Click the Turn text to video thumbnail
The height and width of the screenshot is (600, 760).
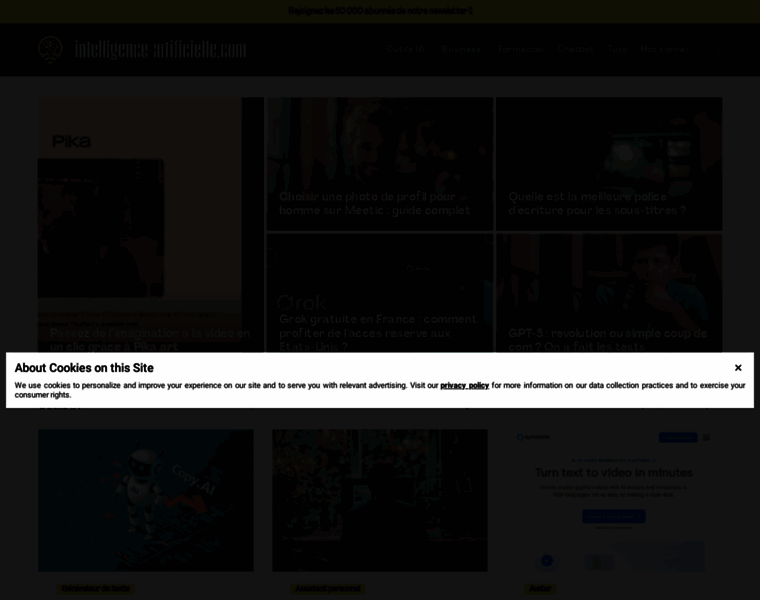(x=614, y=500)
